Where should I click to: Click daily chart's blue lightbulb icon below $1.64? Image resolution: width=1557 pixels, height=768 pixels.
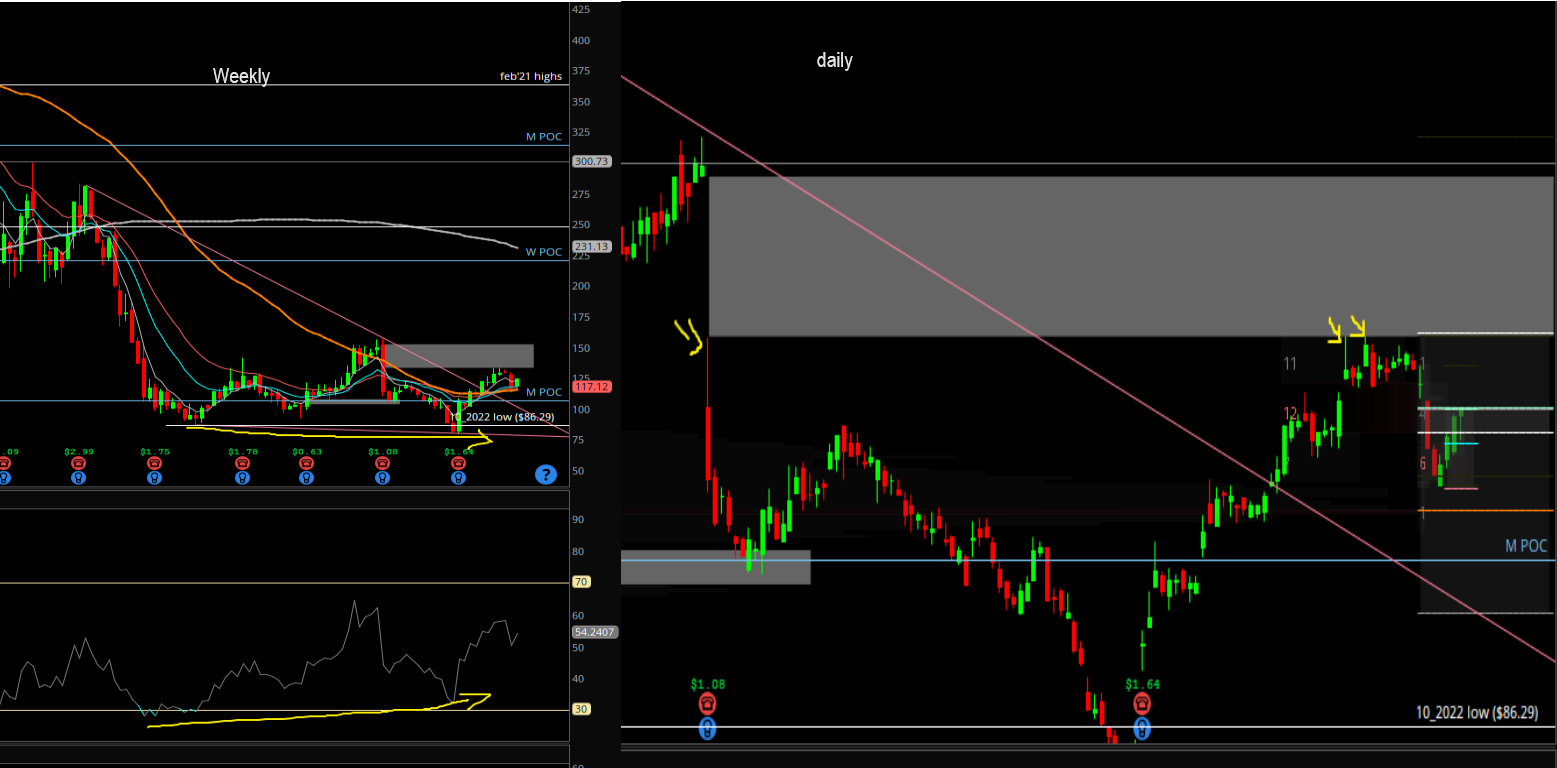(x=1141, y=729)
